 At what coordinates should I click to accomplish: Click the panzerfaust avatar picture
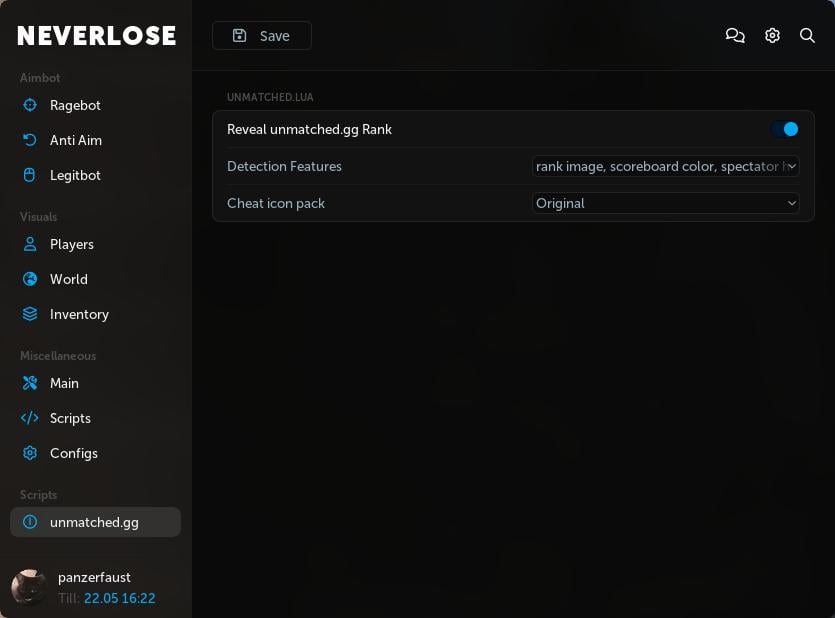click(29, 588)
